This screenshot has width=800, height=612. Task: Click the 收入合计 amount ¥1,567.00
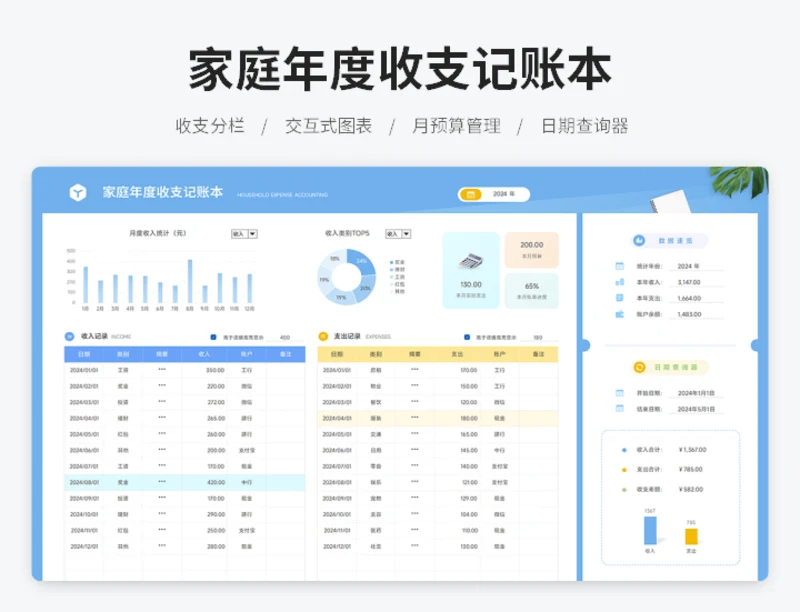pyautogui.click(x=692, y=450)
